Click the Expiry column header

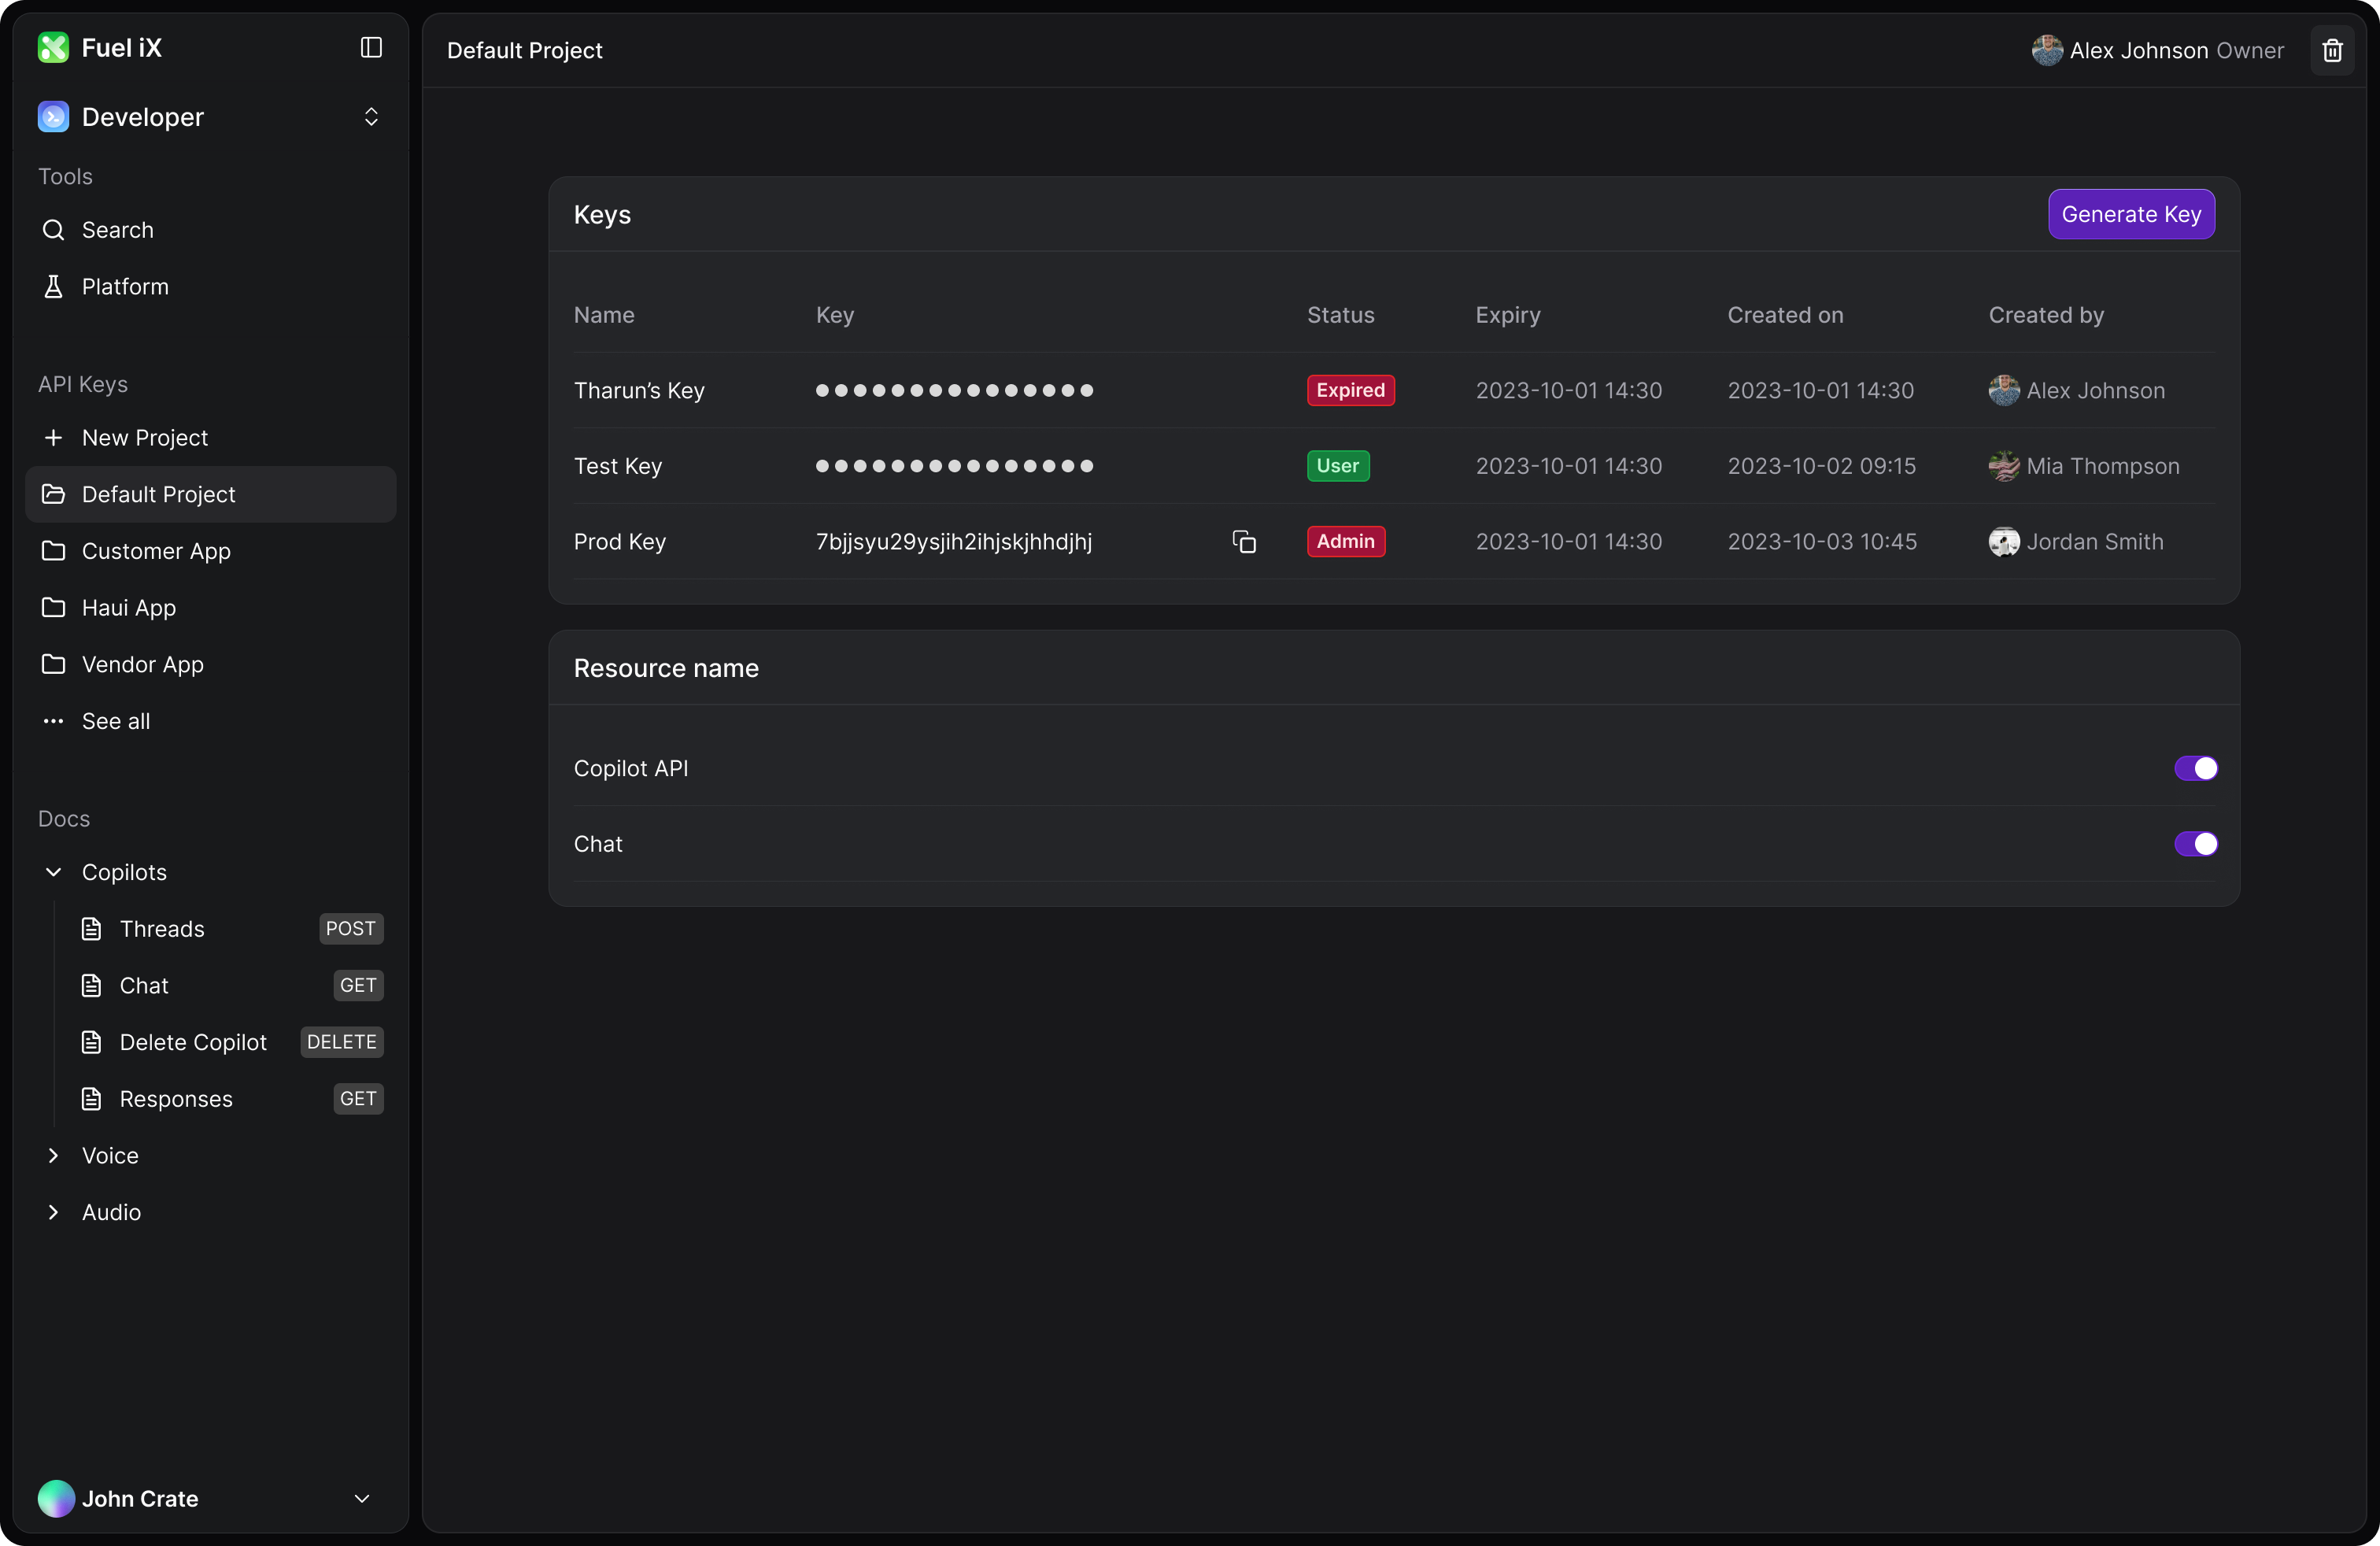pos(1508,315)
